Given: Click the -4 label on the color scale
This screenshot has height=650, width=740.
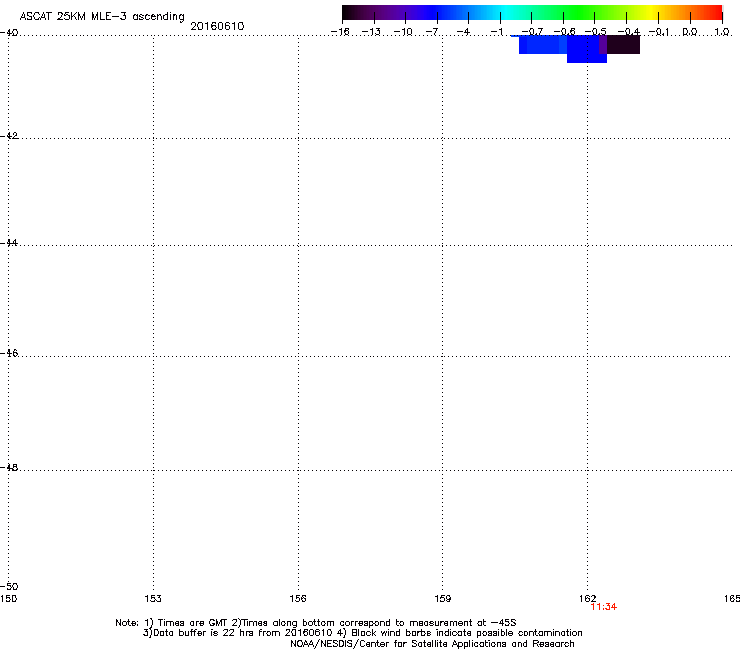Looking at the screenshot, I should click(x=463, y=32).
